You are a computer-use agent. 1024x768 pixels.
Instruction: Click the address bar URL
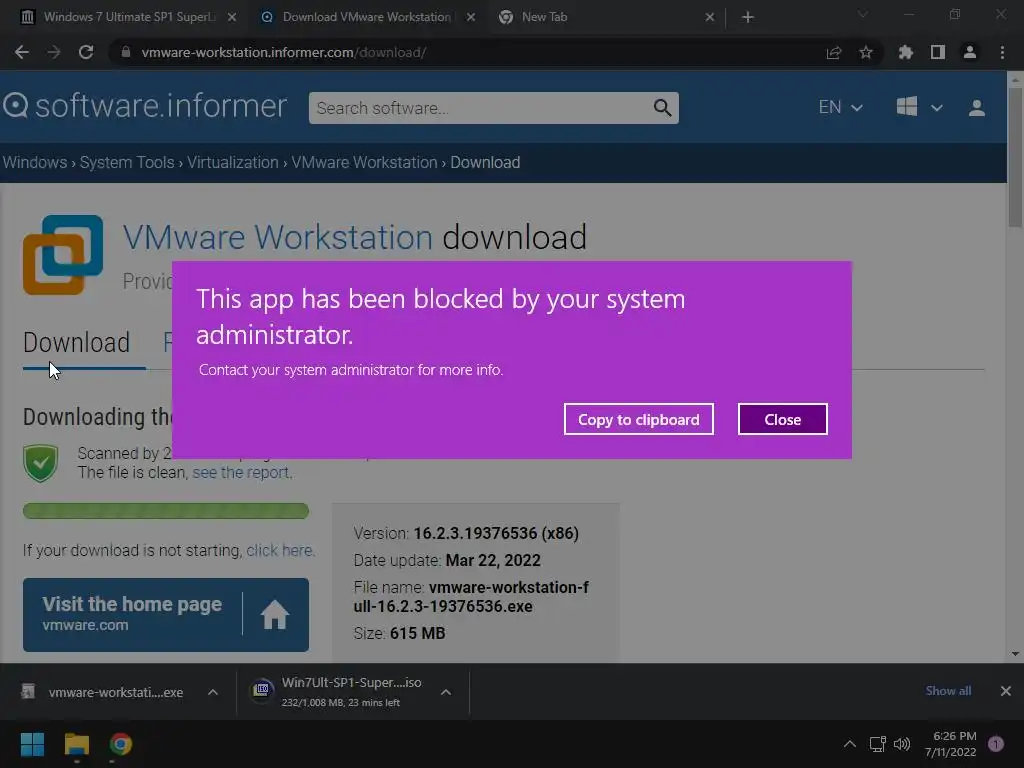283,53
